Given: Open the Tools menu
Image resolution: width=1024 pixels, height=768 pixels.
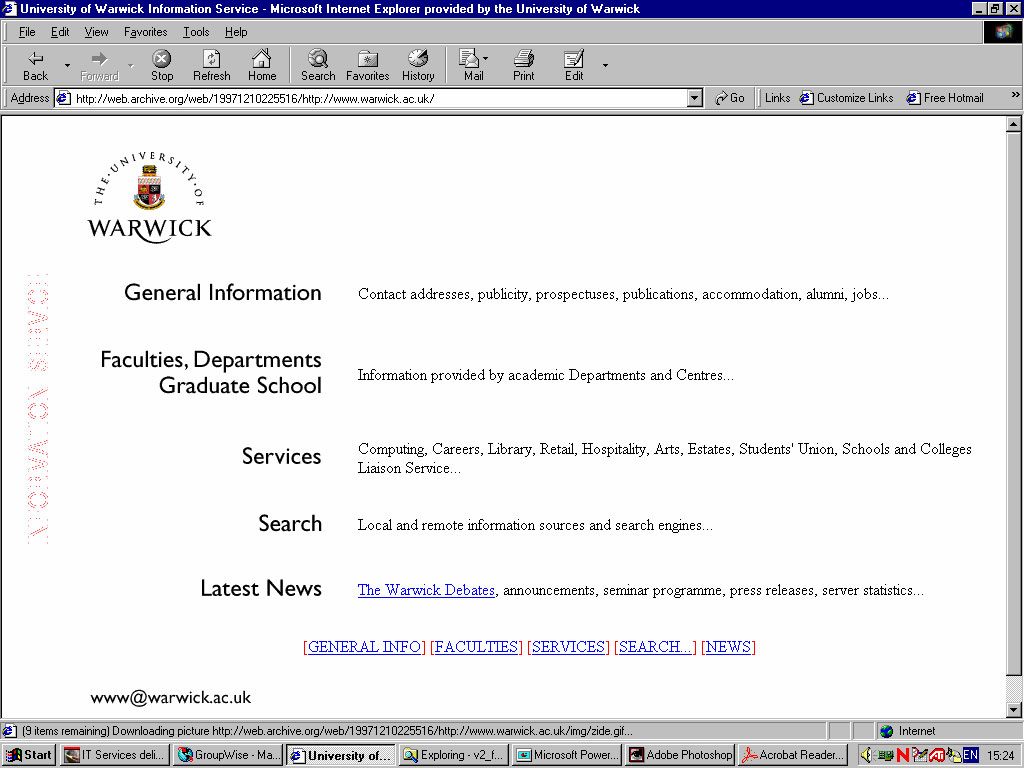Looking at the screenshot, I should (196, 32).
